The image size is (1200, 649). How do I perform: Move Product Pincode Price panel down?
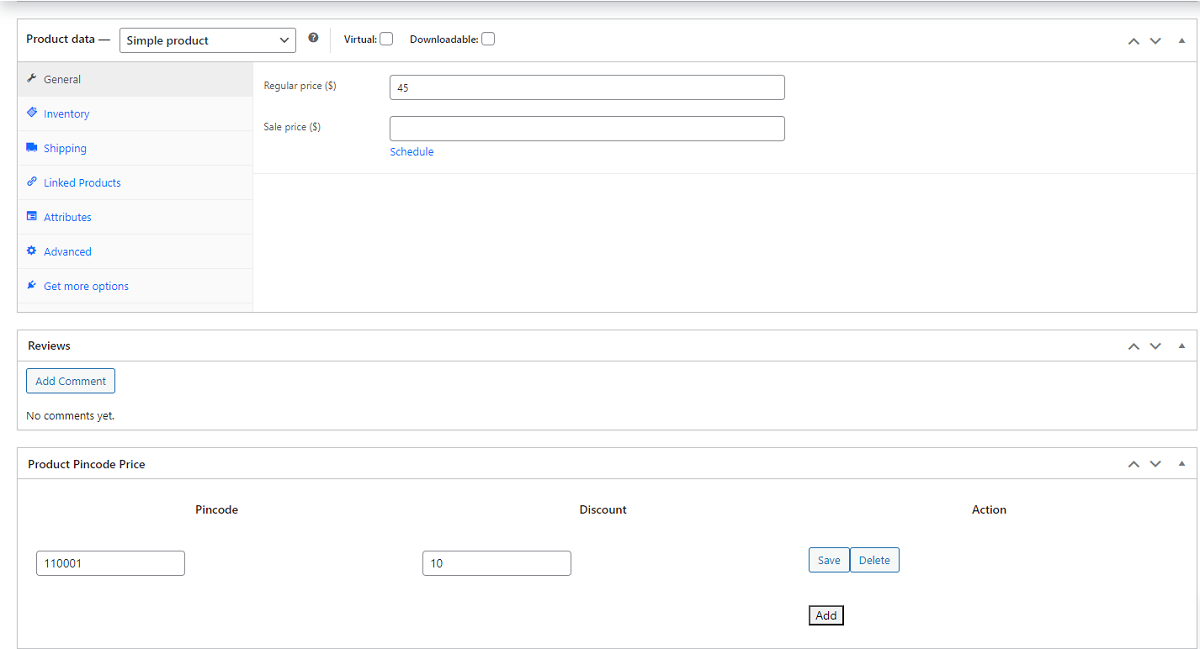(x=1155, y=463)
